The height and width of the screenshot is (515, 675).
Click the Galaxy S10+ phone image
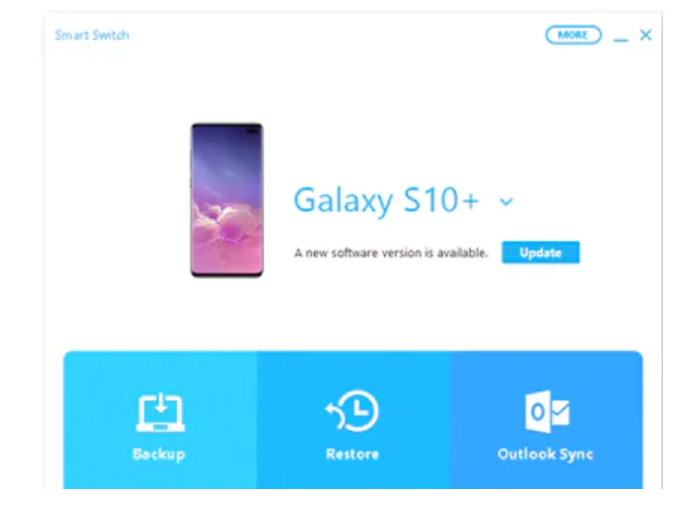(x=227, y=200)
